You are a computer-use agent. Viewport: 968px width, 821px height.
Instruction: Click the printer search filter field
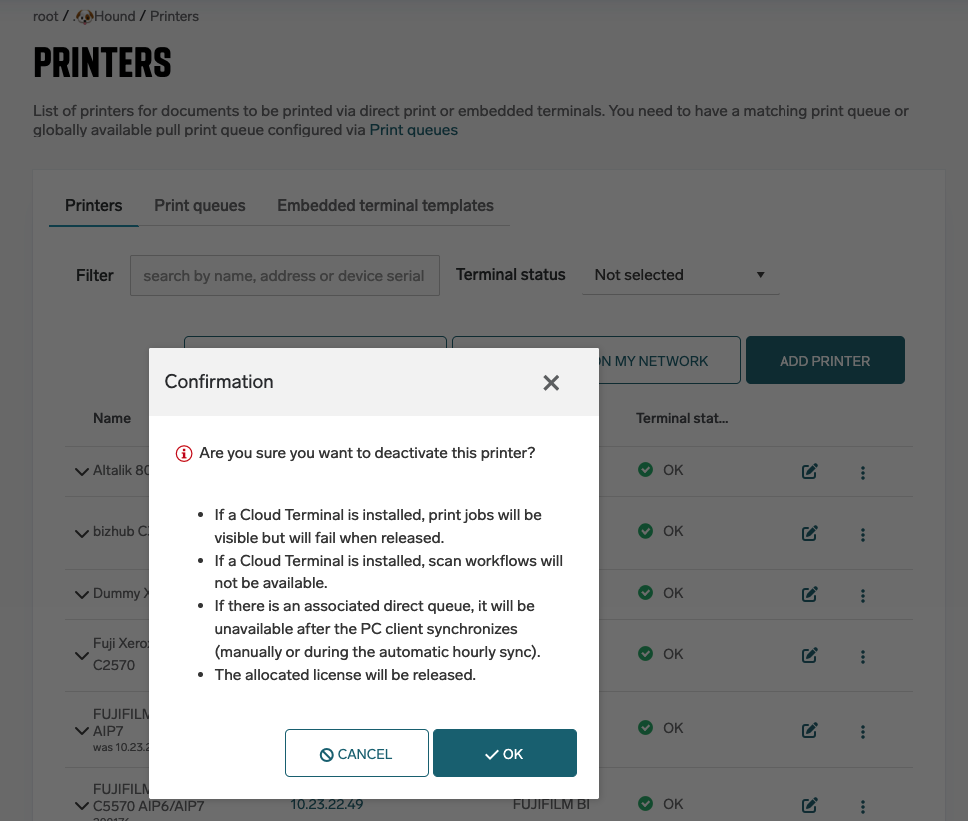point(285,275)
